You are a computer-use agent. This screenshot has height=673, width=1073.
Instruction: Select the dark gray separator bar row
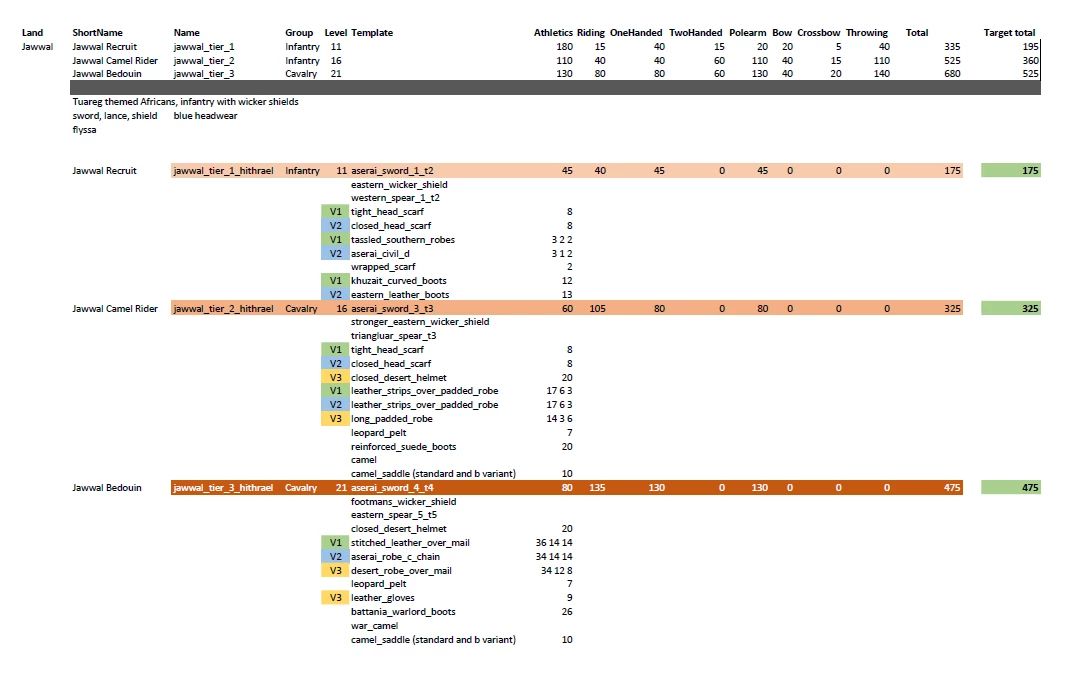point(555,88)
